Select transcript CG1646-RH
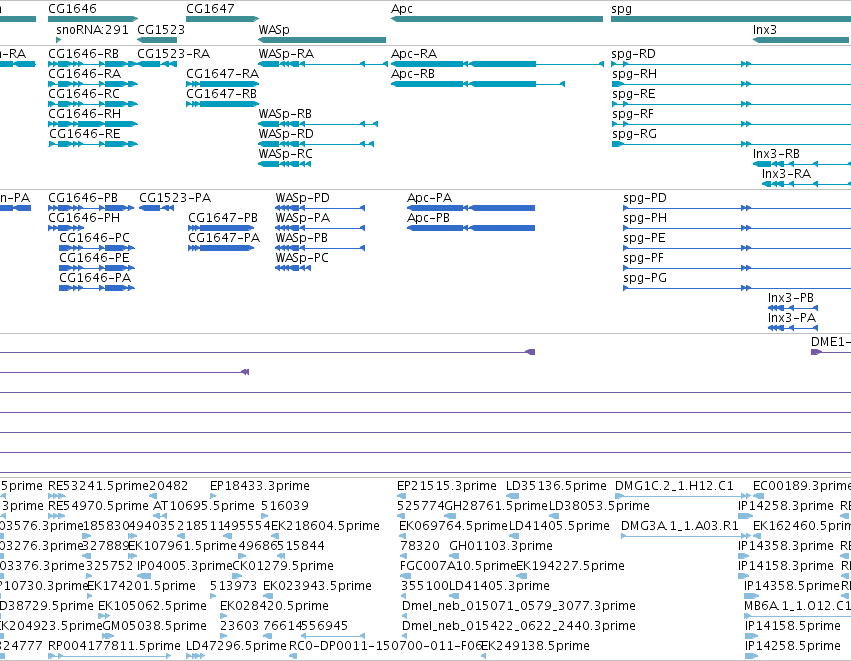The width and height of the screenshot is (851, 661). coord(93,124)
